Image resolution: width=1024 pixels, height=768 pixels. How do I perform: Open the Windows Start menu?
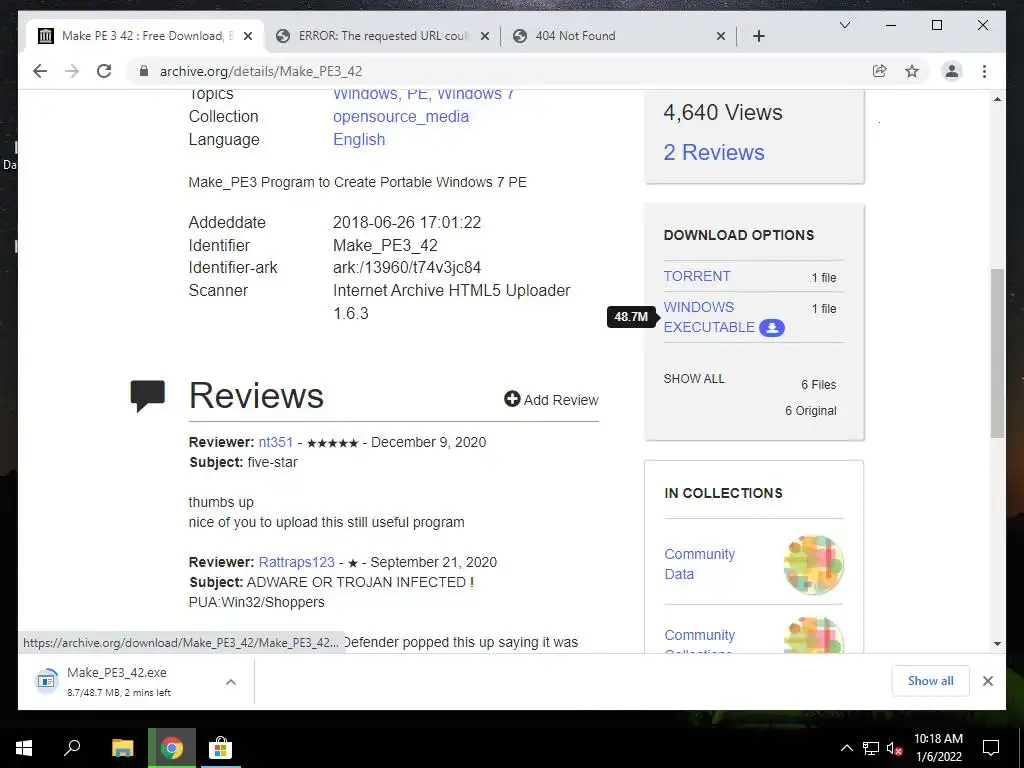coord(24,748)
